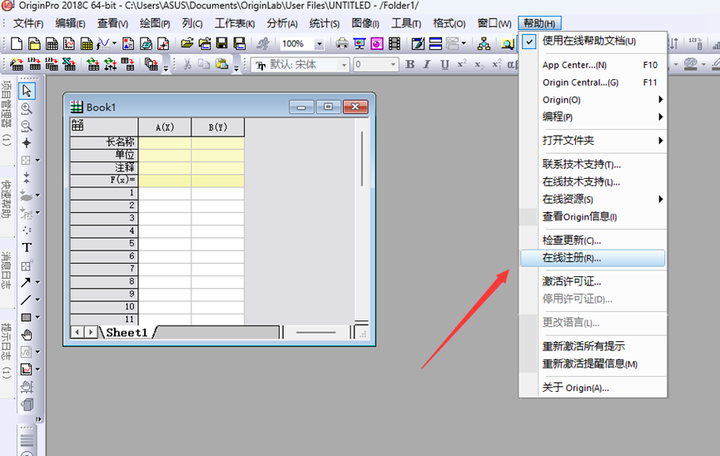
Task: Click the row 1 header in Book1
Action: tap(104, 193)
